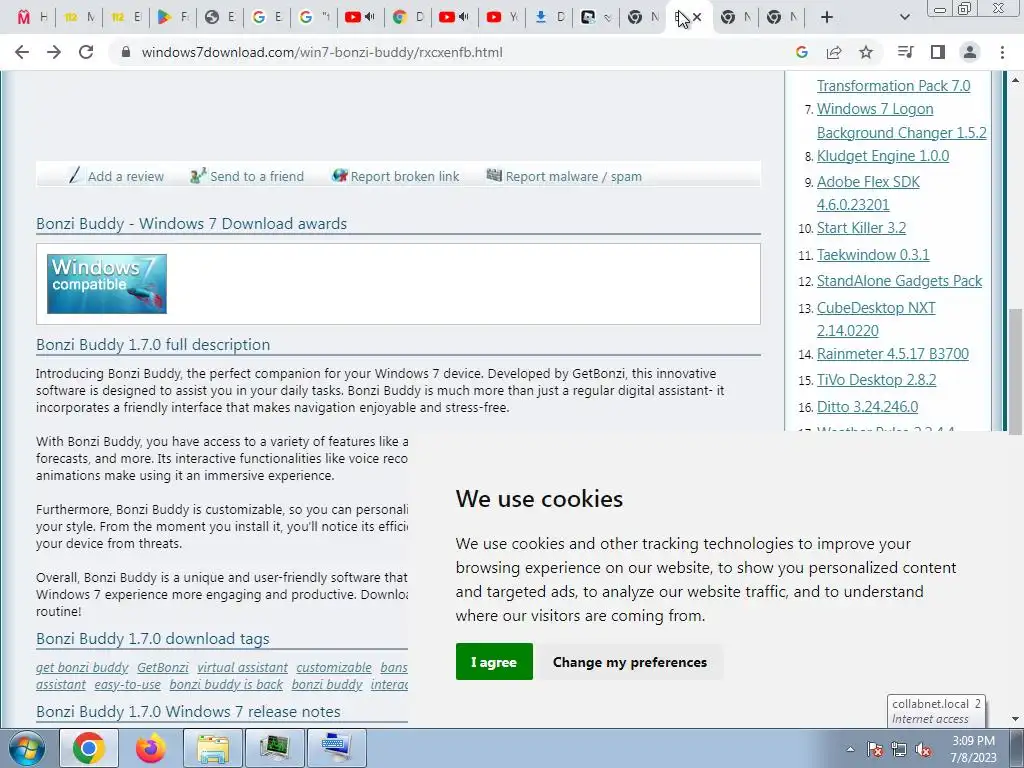Switch to the first yellow 112 tab
This screenshot has height=768, width=1024.
coord(79,18)
